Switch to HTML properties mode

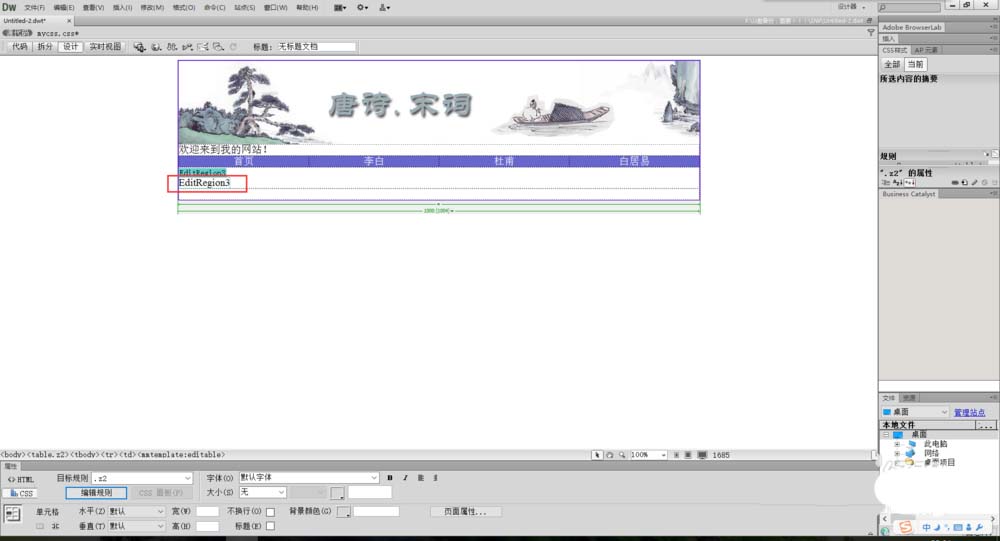[21, 479]
